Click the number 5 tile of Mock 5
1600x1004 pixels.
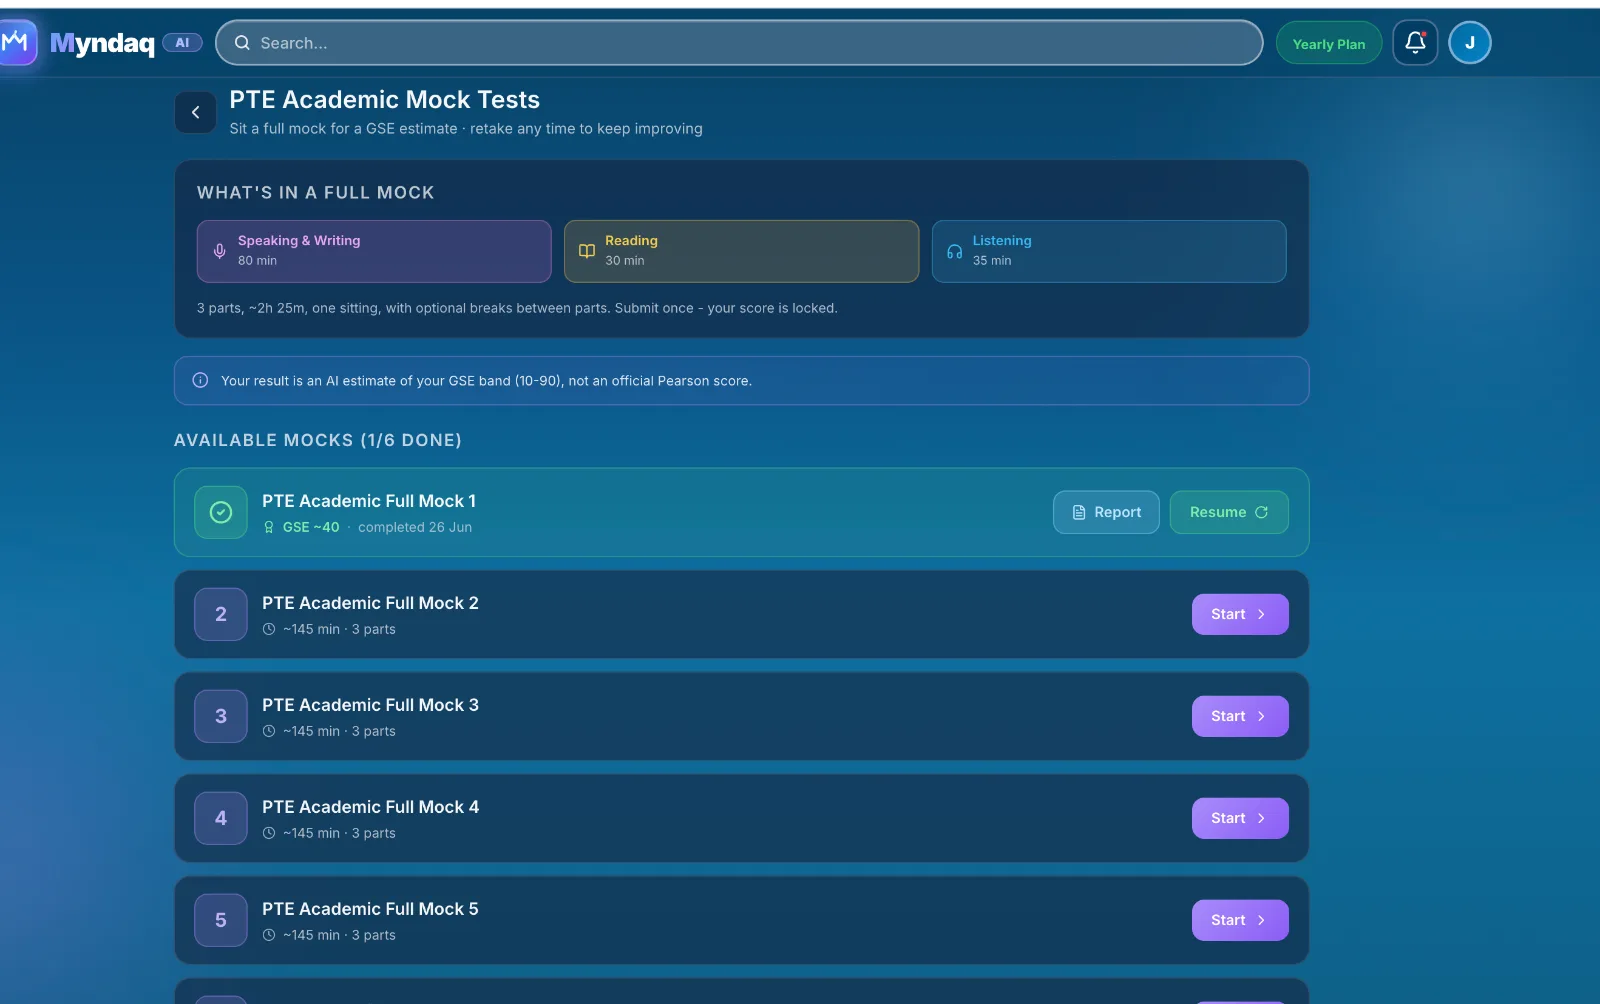221,920
